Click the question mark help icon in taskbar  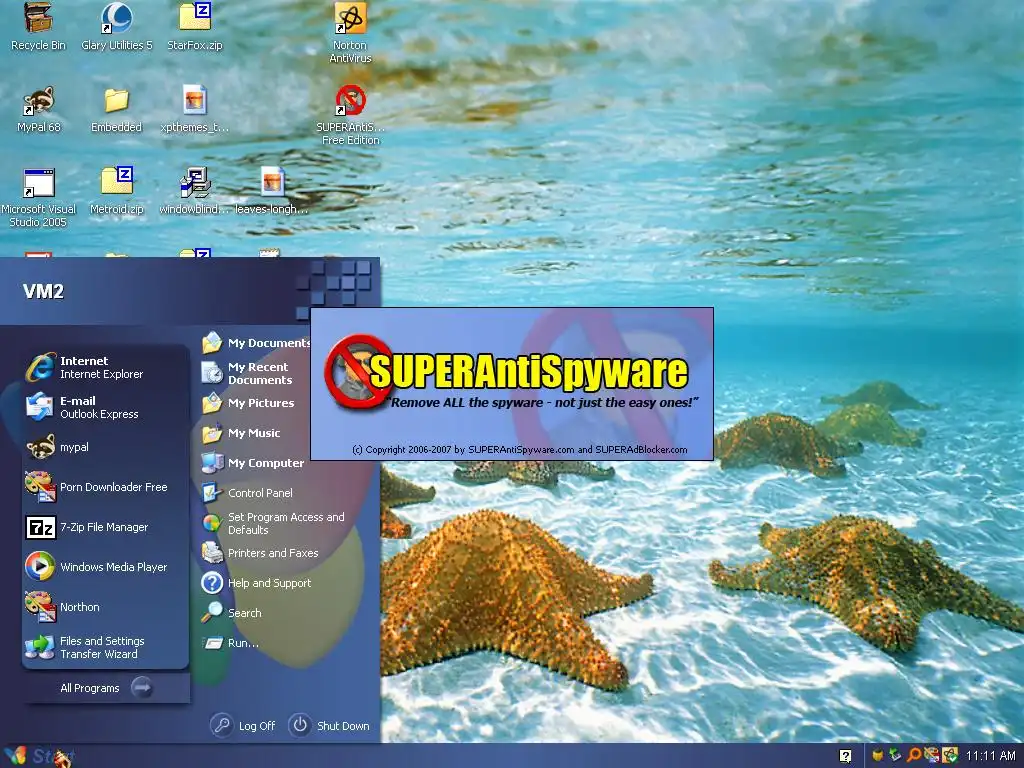click(845, 756)
